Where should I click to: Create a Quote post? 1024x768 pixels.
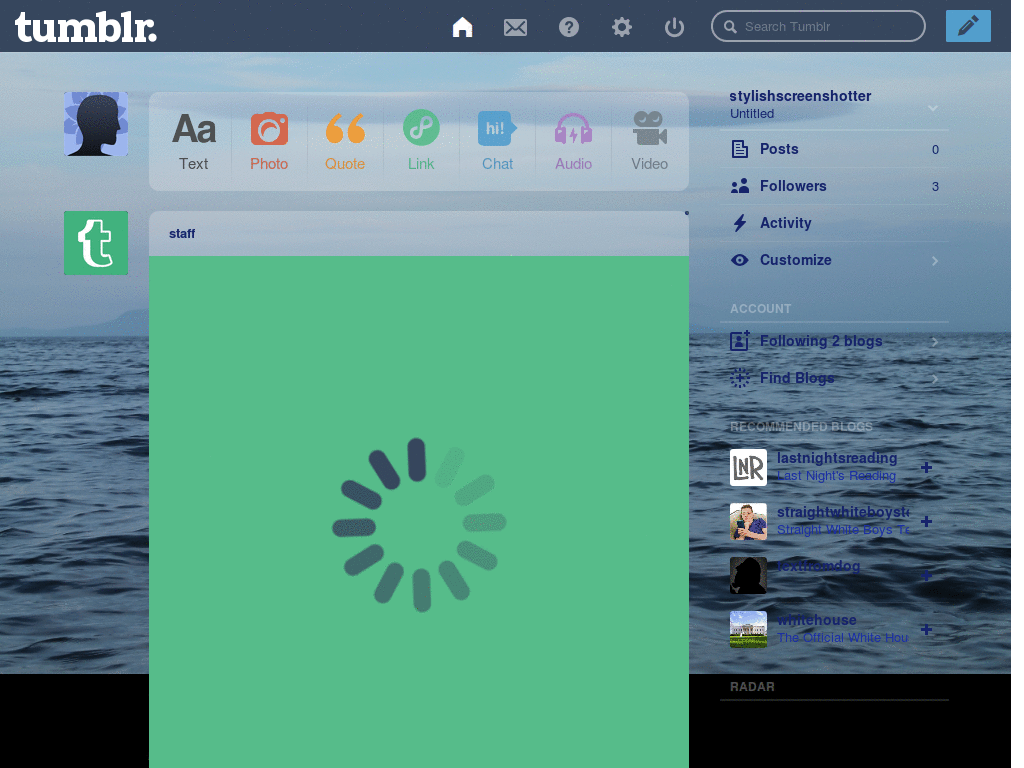click(345, 142)
